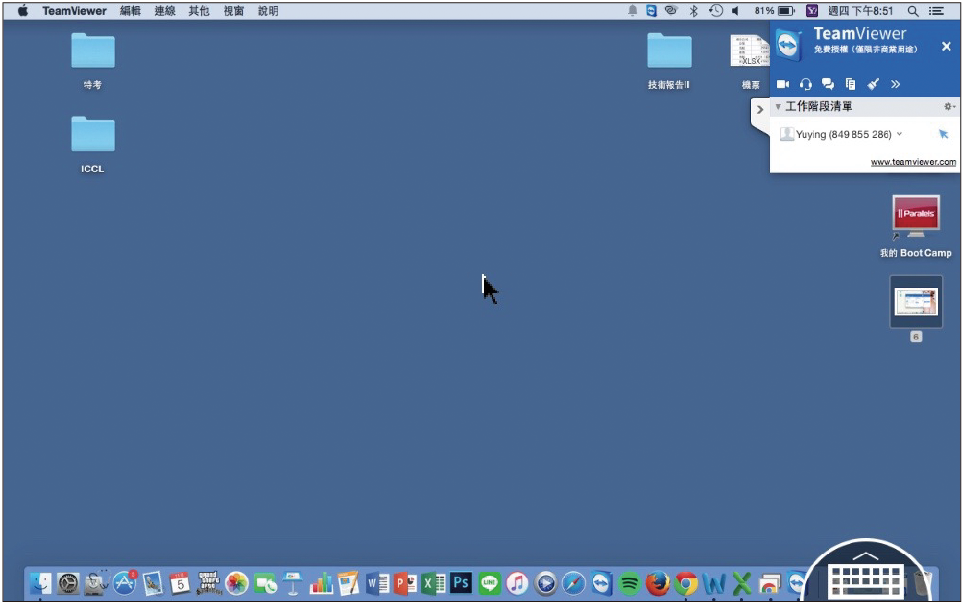Open the file transfer box icon
The image size is (965, 606).
tap(851, 84)
